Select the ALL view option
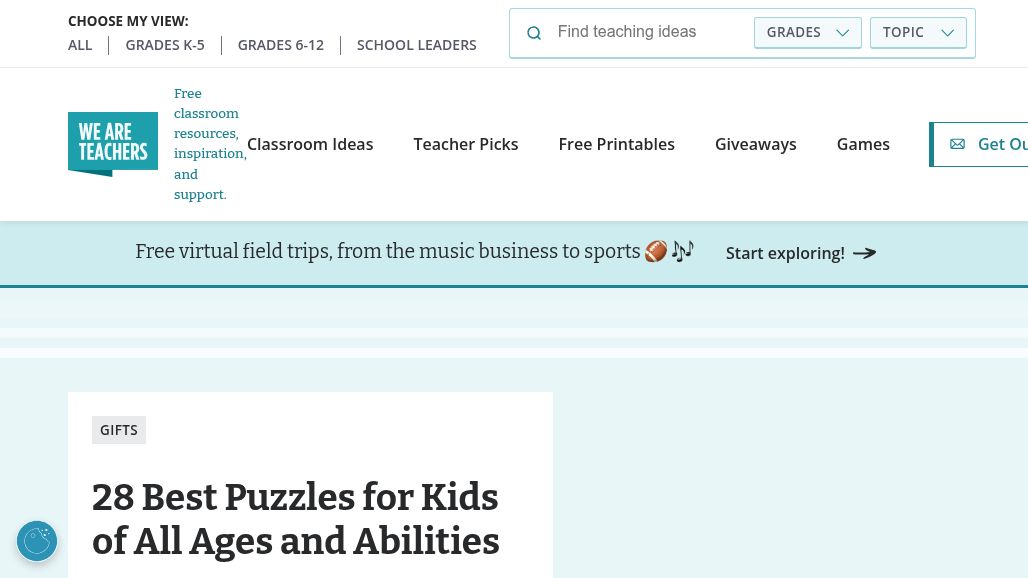The width and height of the screenshot is (1028, 578). (80, 45)
